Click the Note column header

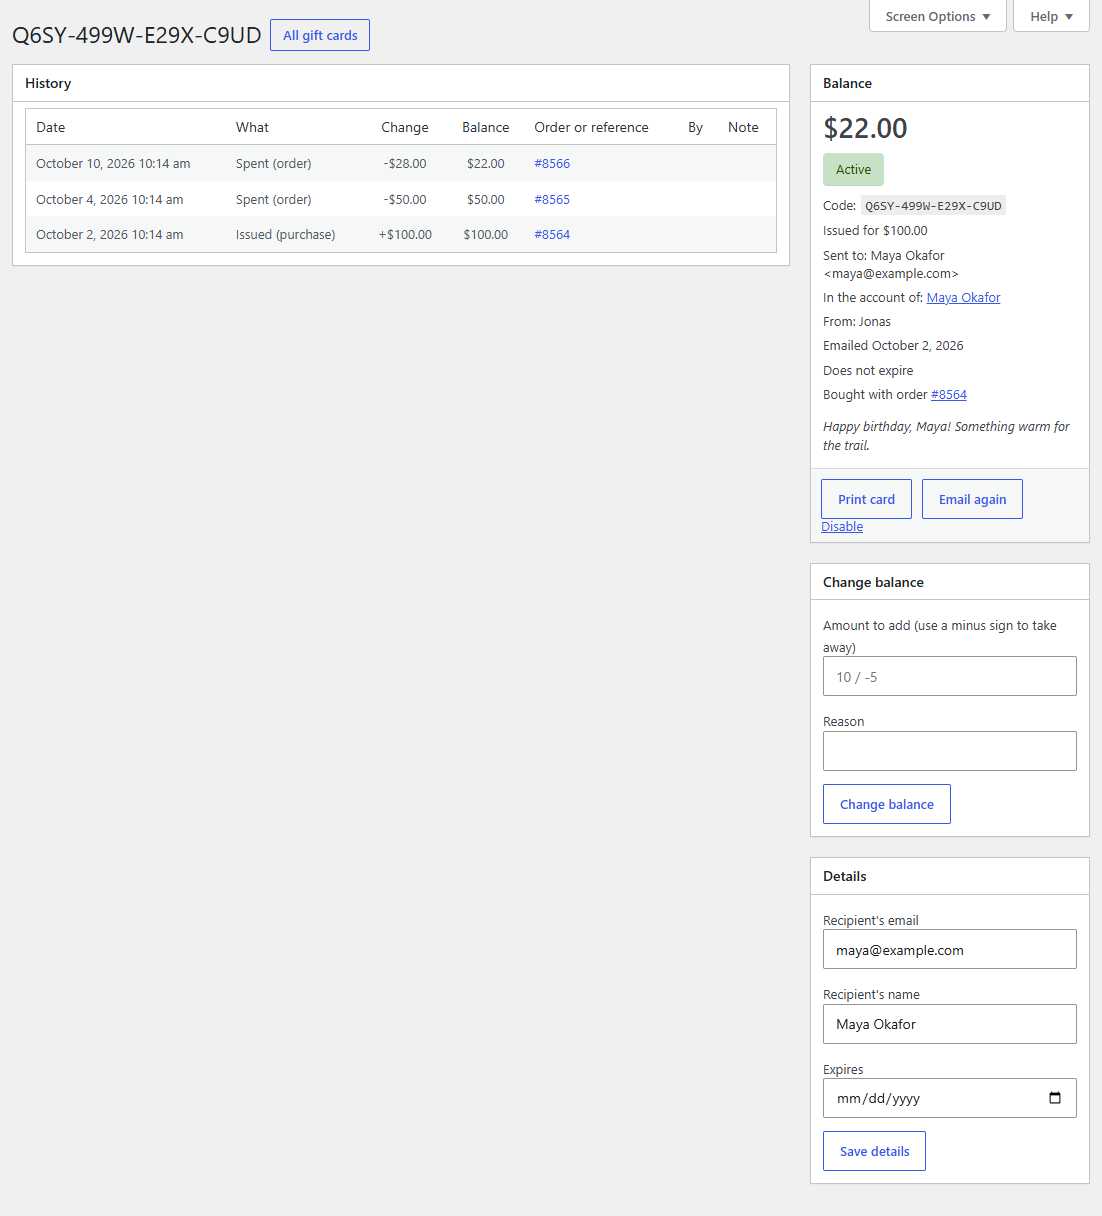point(743,128)
